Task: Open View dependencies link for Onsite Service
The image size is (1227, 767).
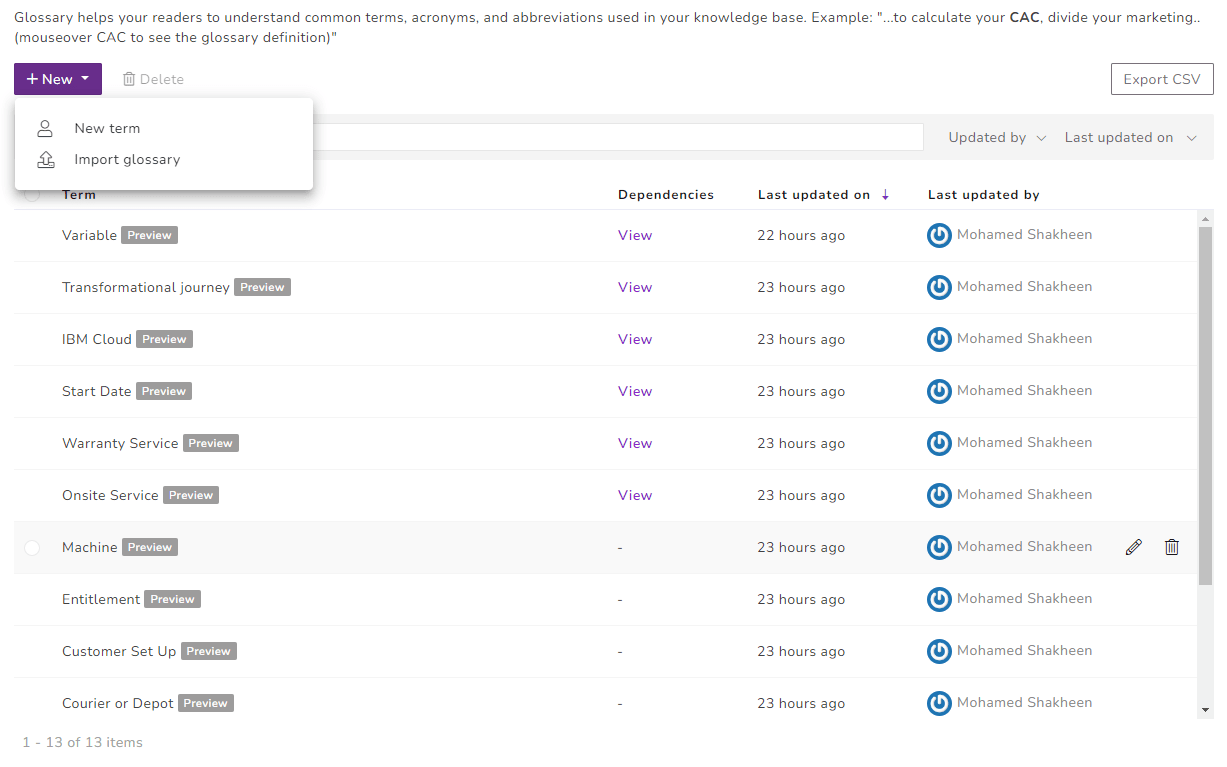Action: pyautogui.click(x=635, y=495)
